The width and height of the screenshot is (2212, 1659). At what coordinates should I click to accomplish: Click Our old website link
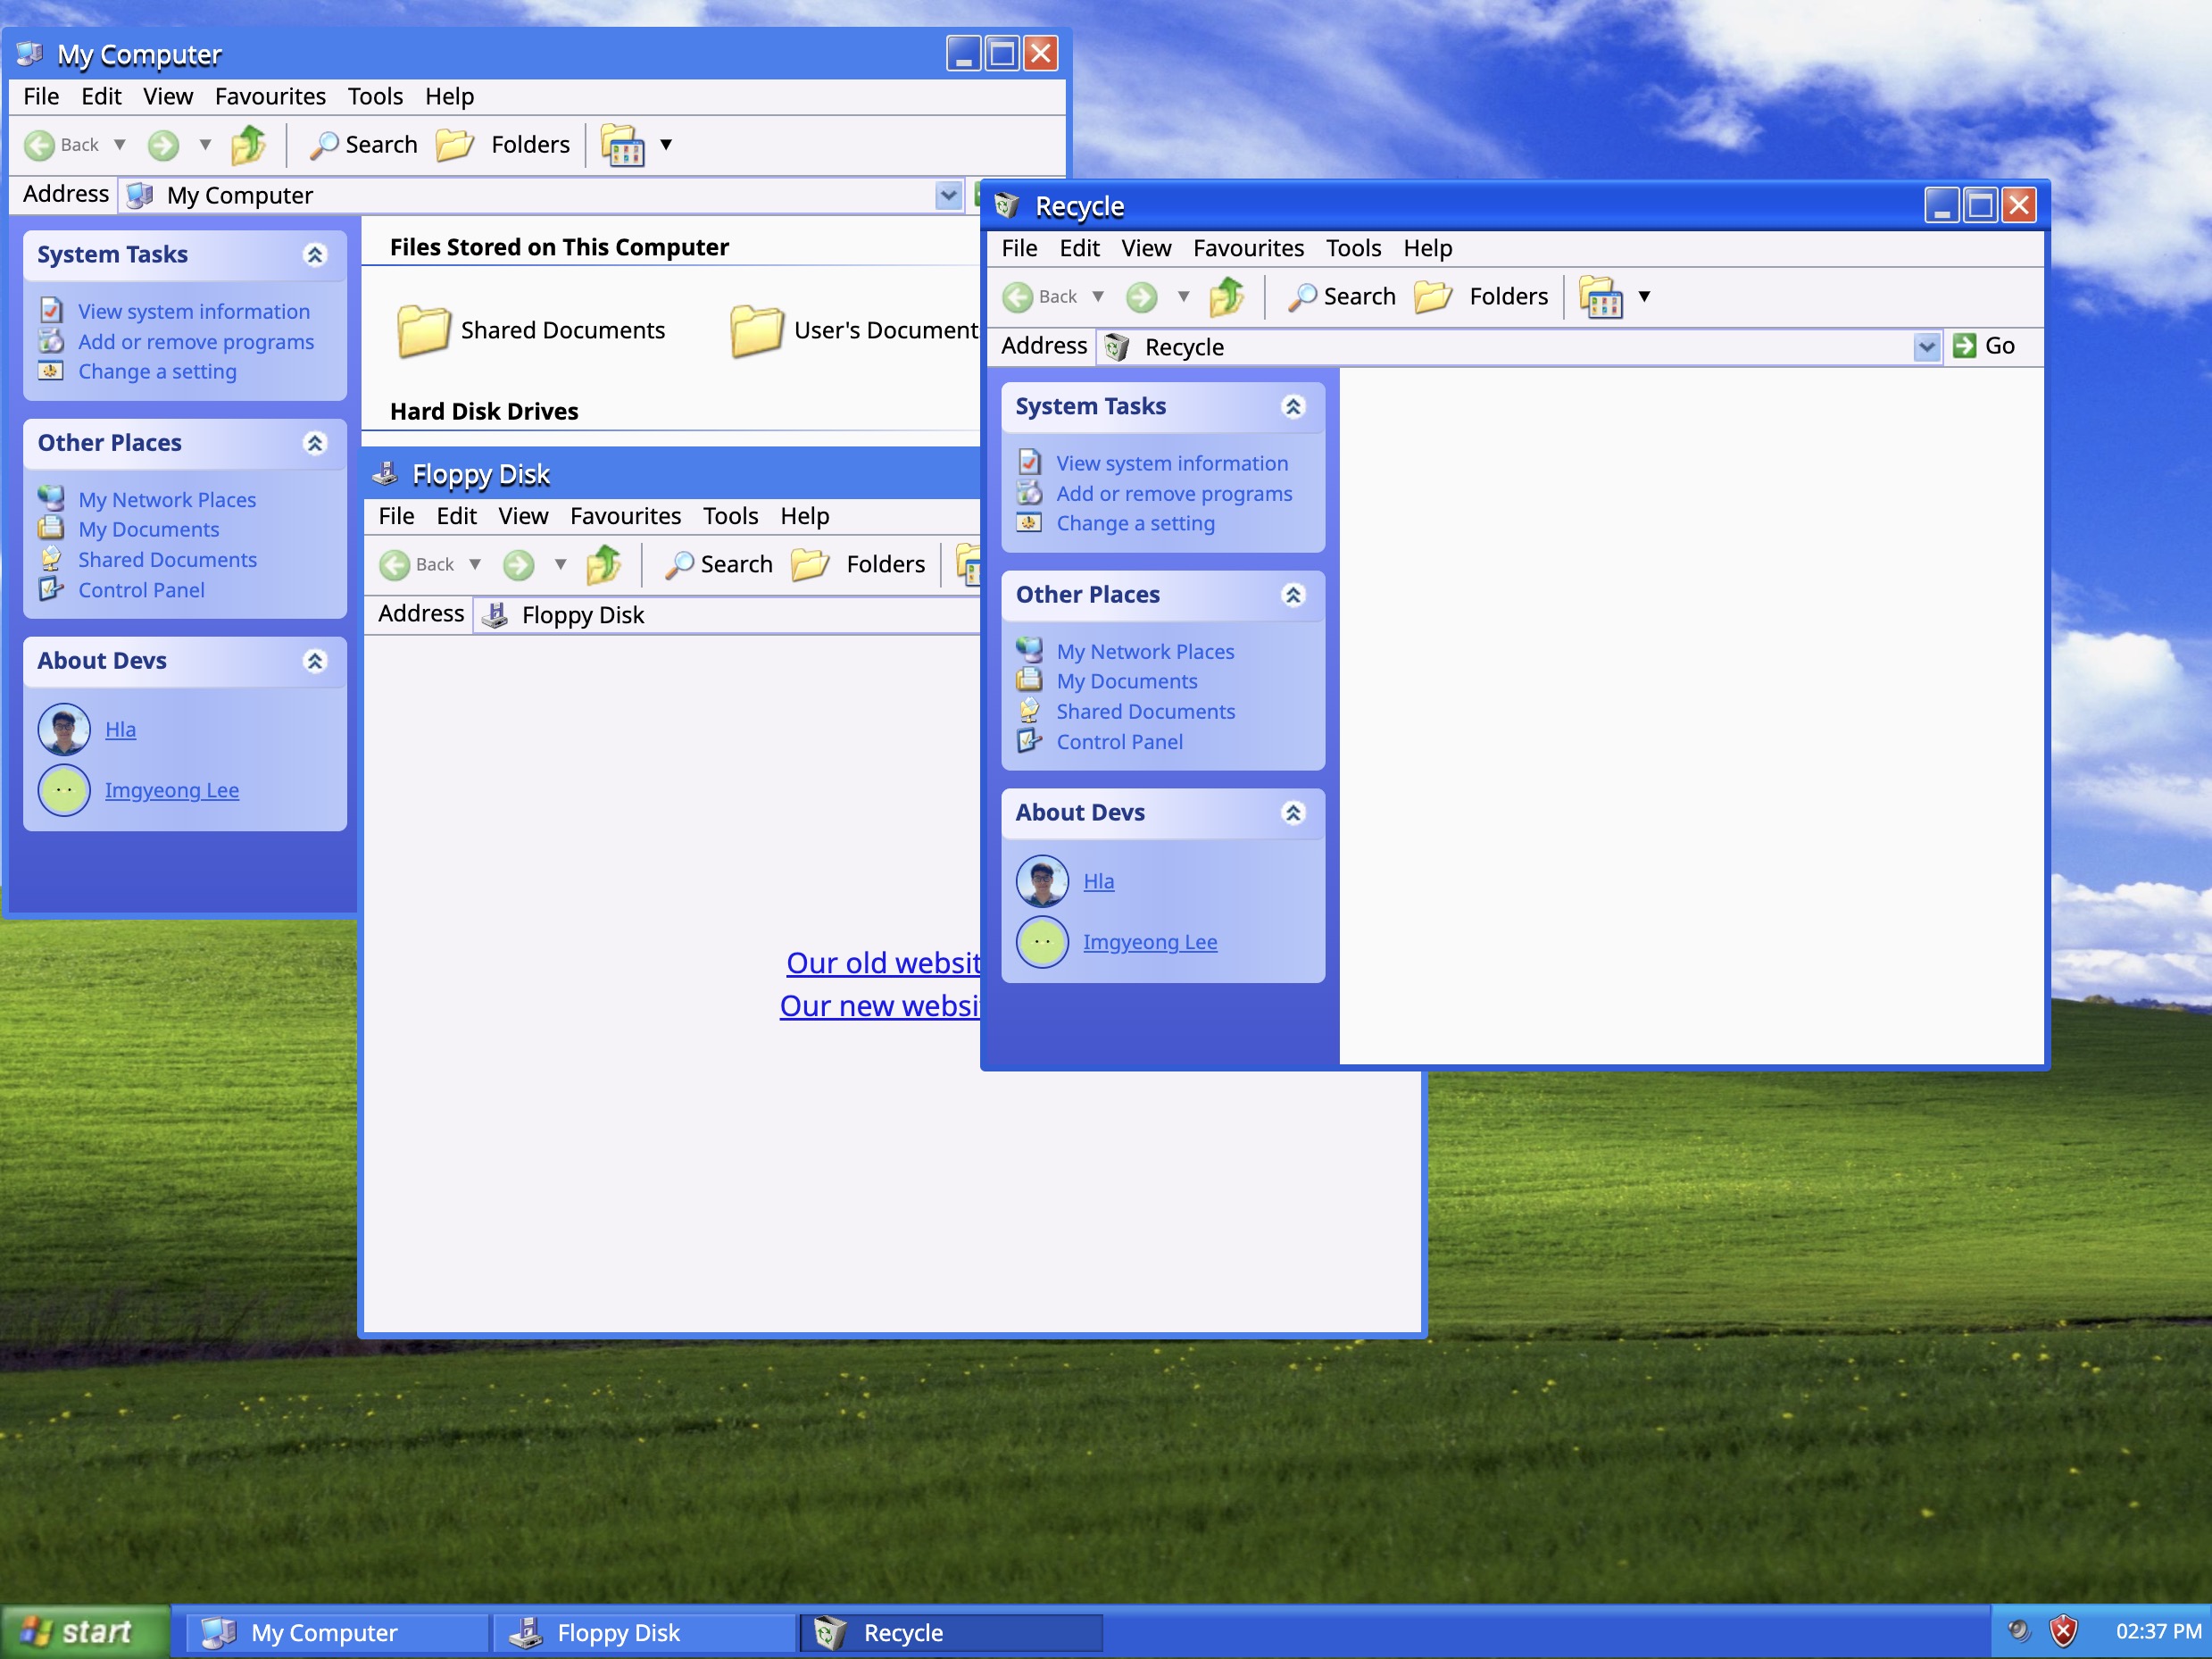883,963
